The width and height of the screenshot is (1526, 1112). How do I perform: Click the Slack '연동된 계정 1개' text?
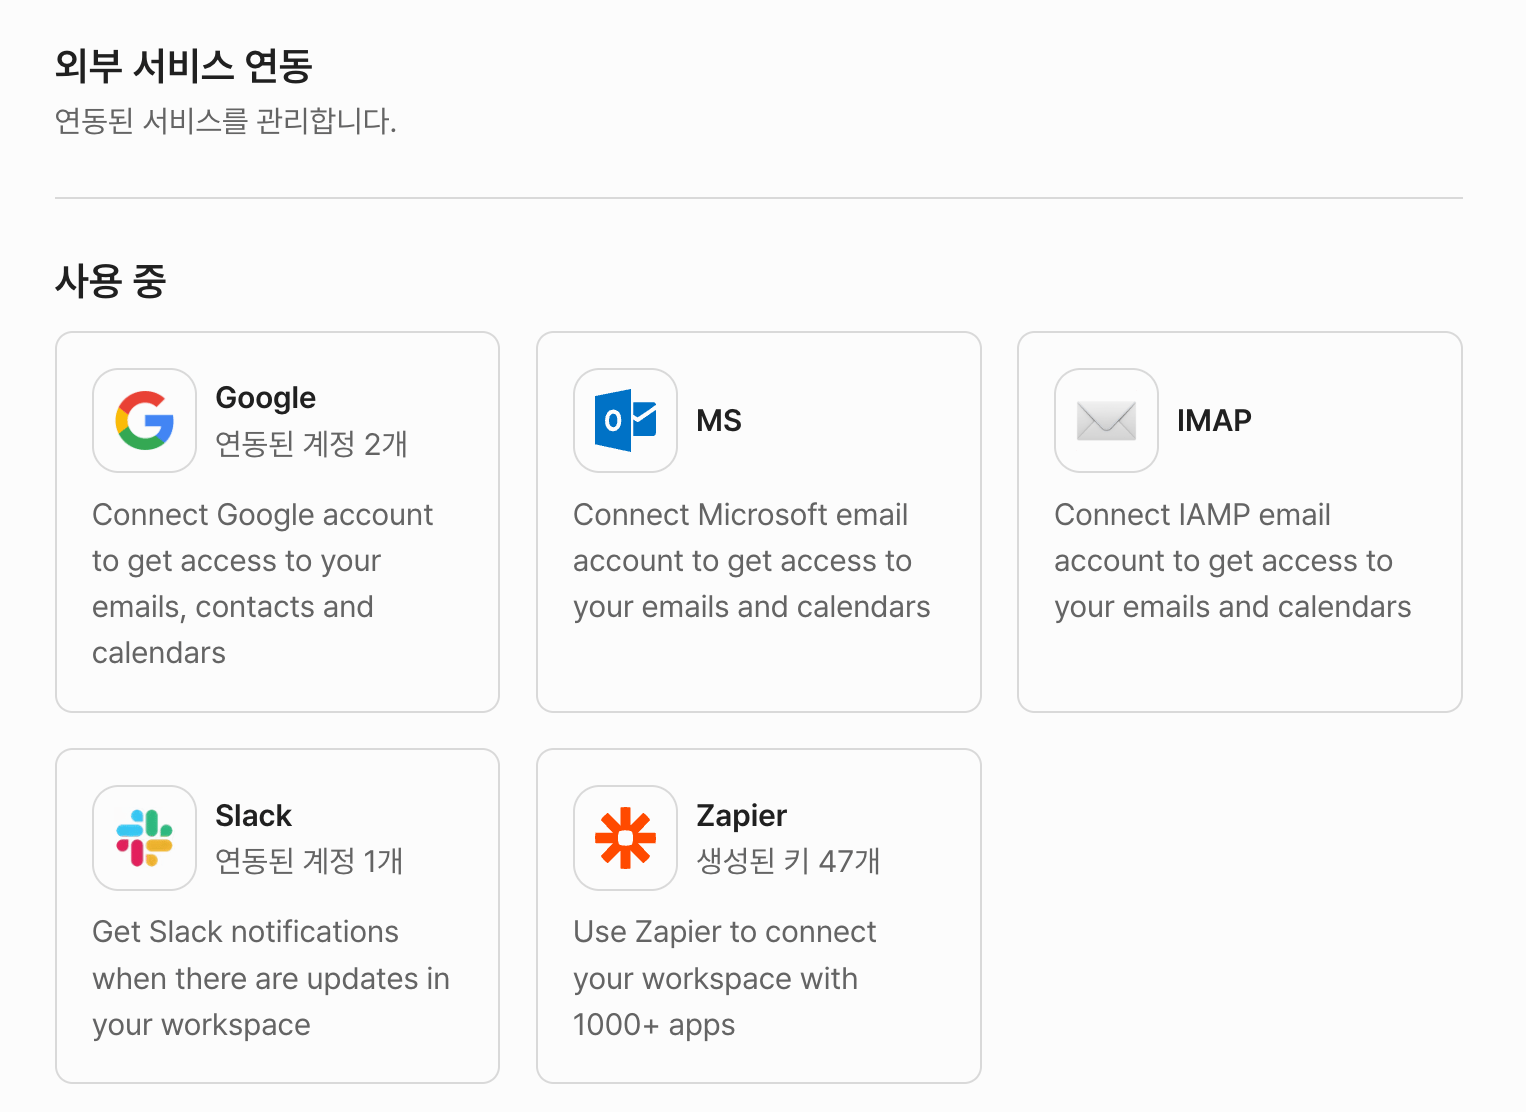[x=310, y=861]
